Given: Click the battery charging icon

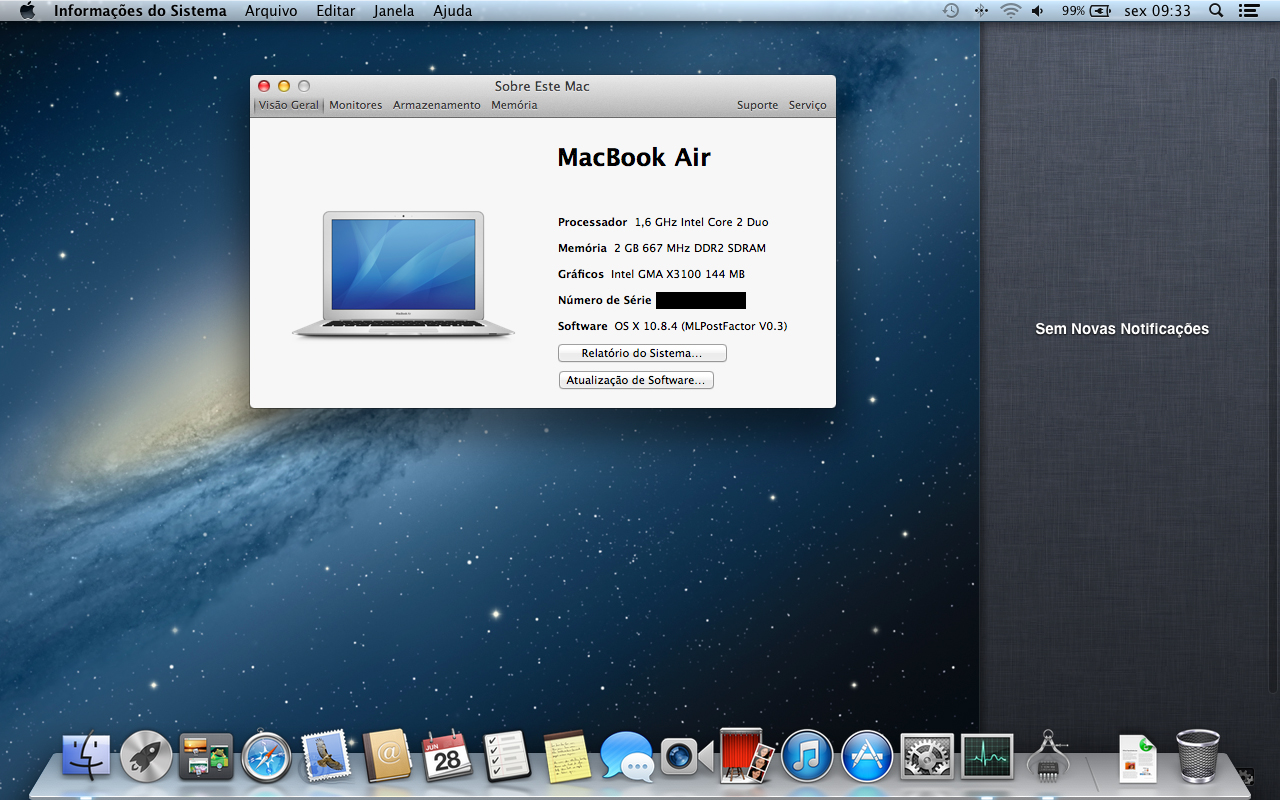Looking at the screenshot, I should (x=1101, y=11).
